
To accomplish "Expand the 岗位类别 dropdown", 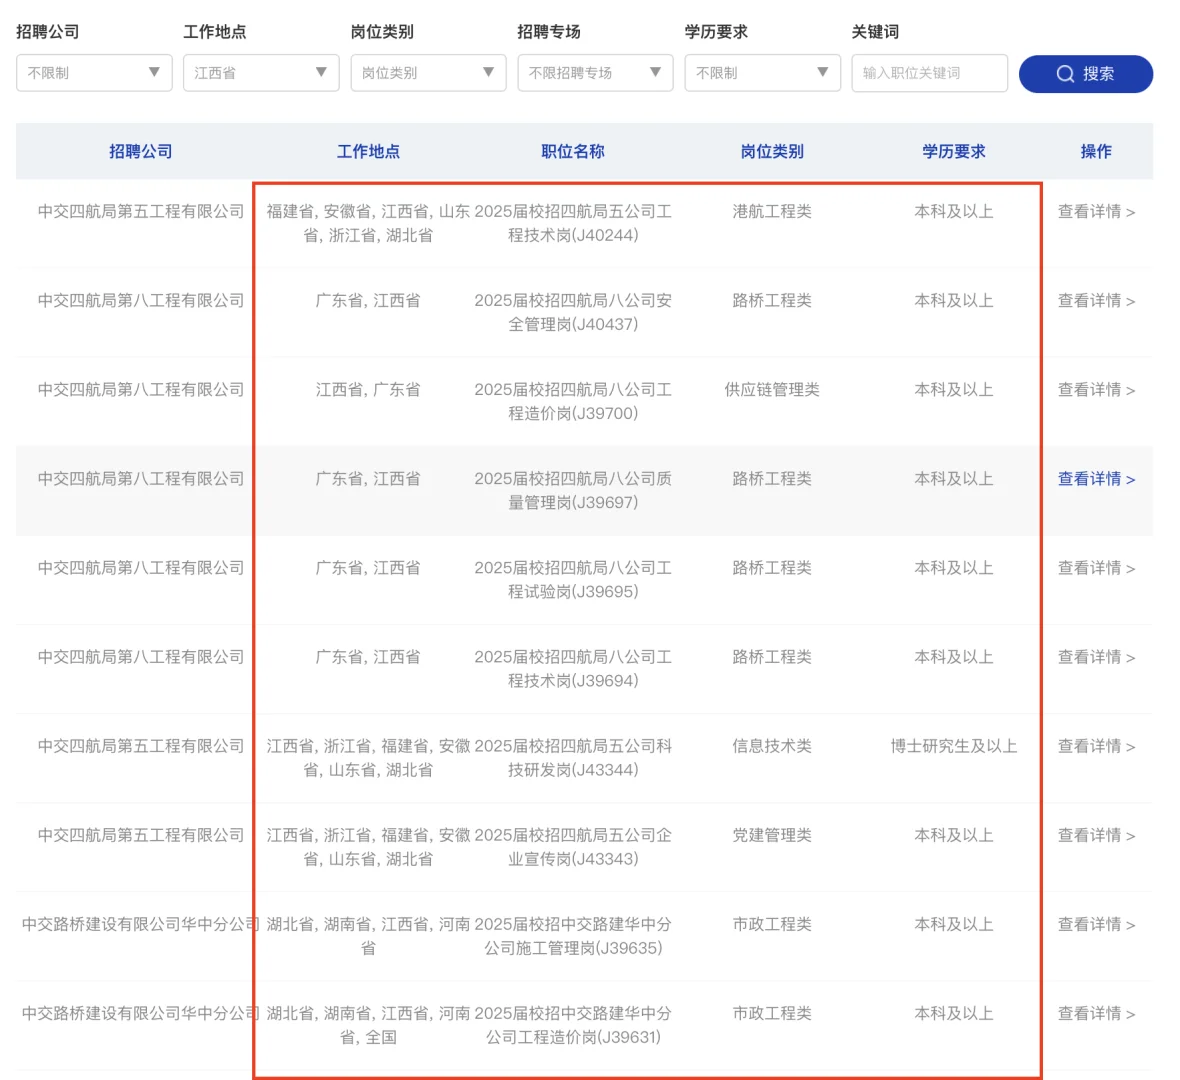I will coord(428,73).
